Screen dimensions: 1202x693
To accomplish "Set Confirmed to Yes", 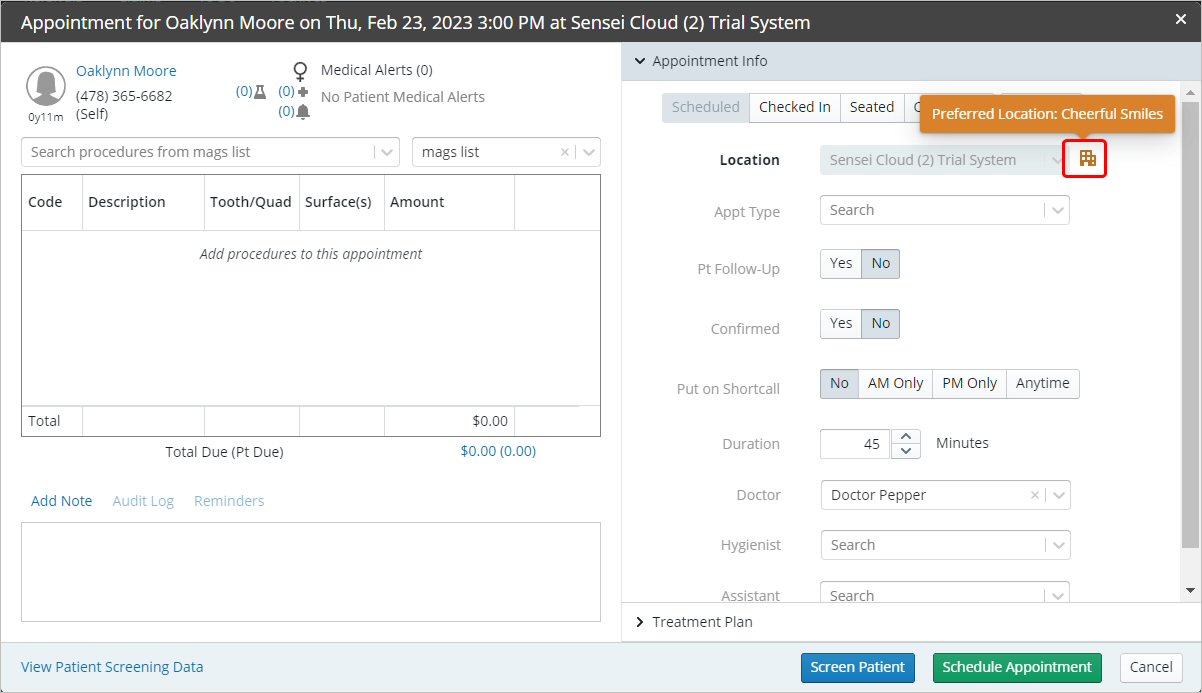I will 841,323.
